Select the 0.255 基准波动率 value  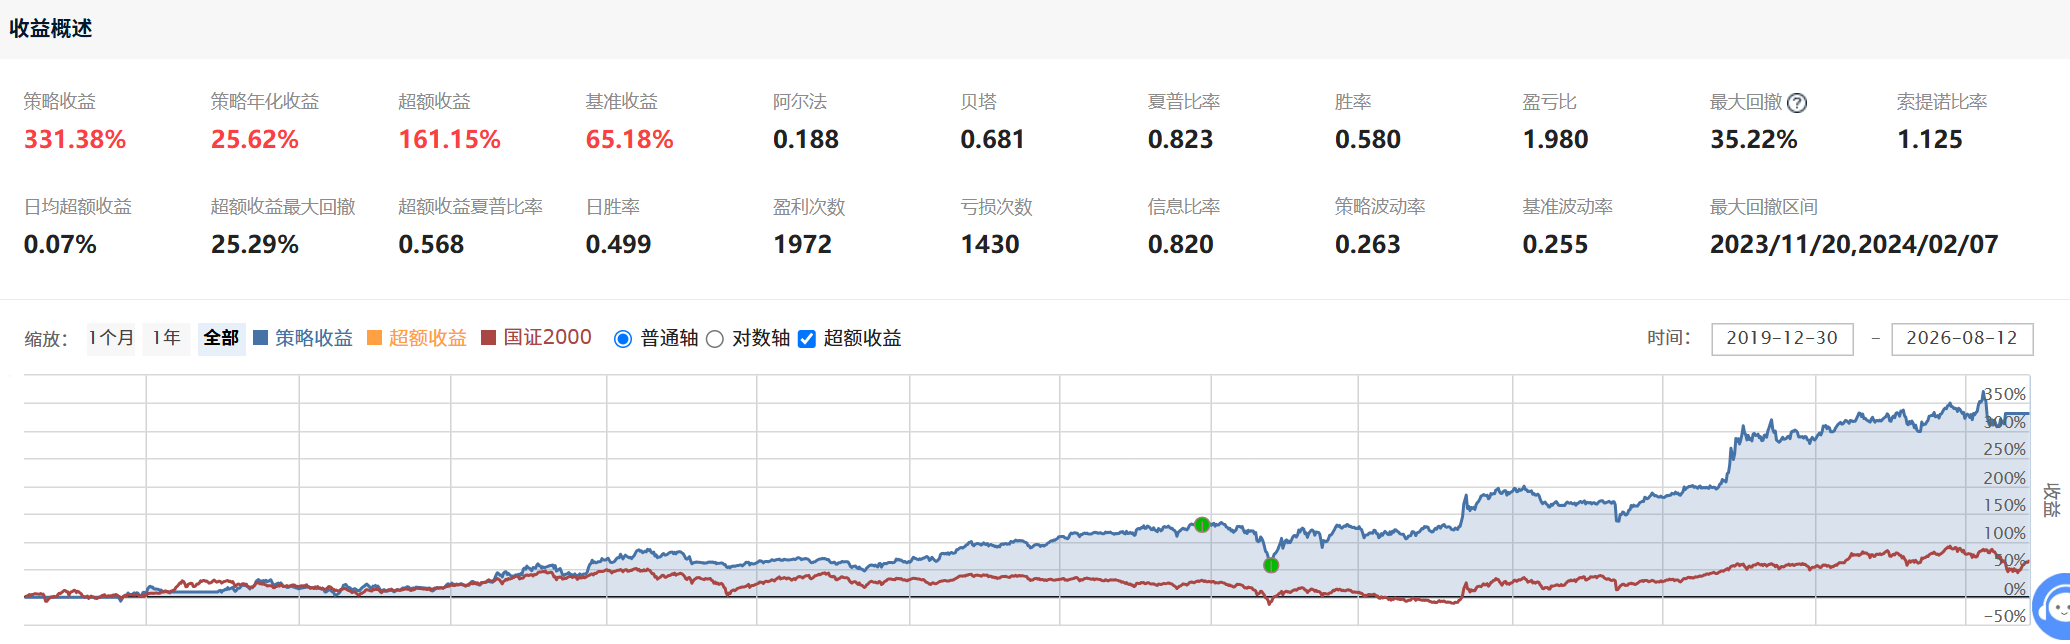click(x=1555, y=245)
